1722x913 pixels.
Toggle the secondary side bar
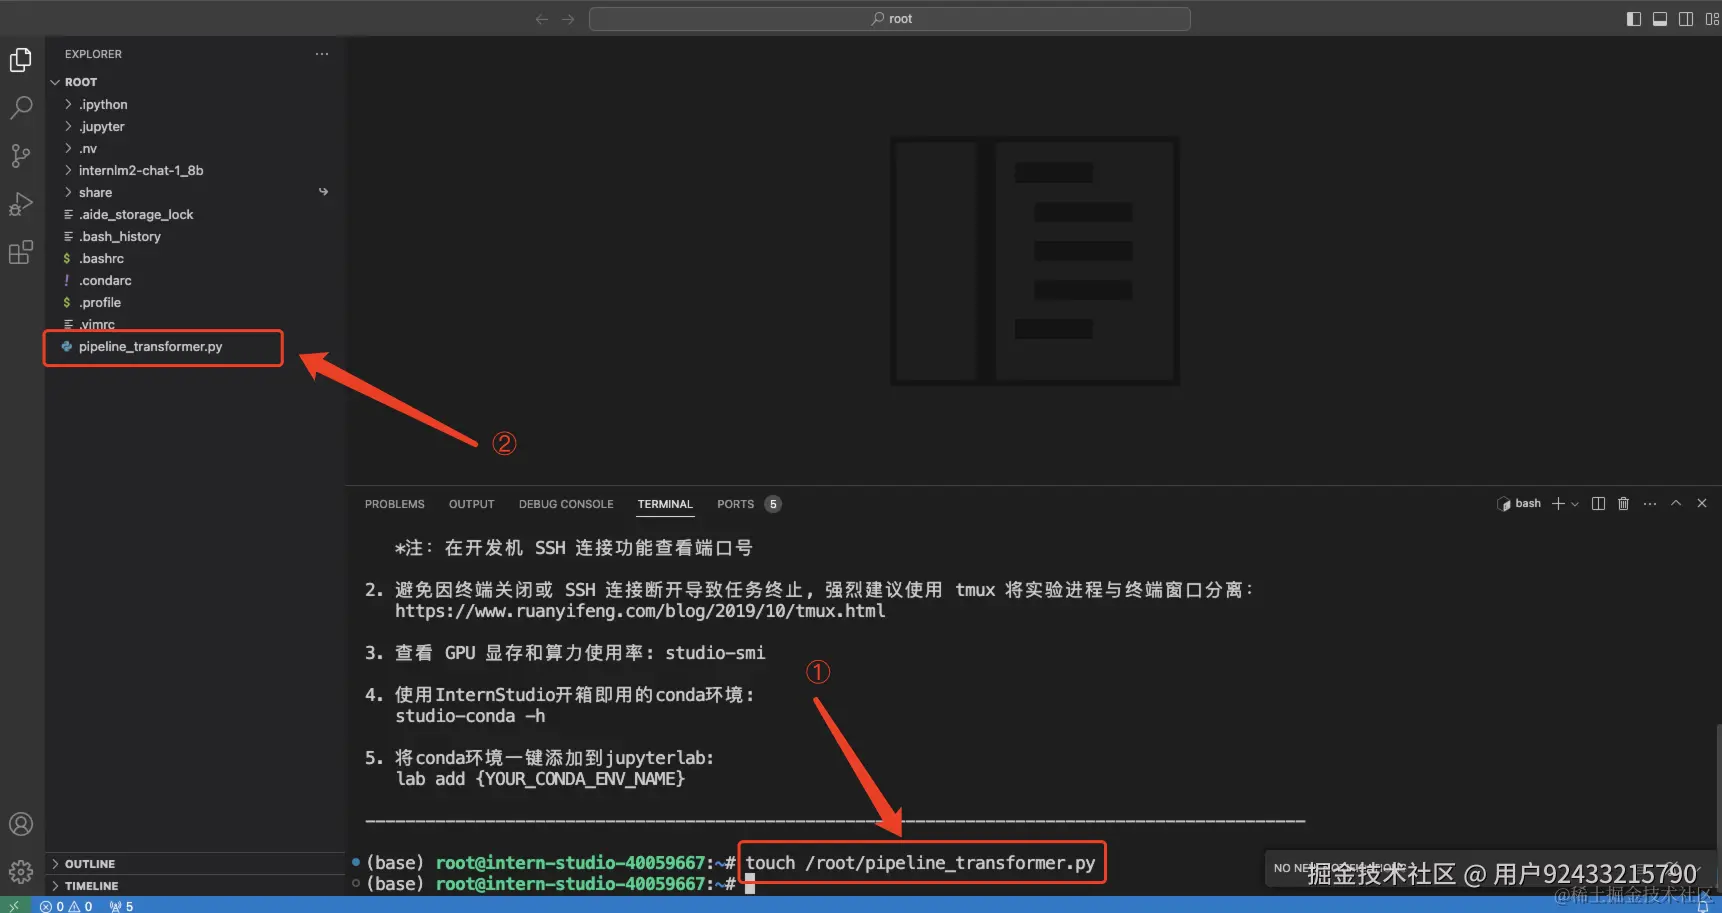tap(1686, 19)
